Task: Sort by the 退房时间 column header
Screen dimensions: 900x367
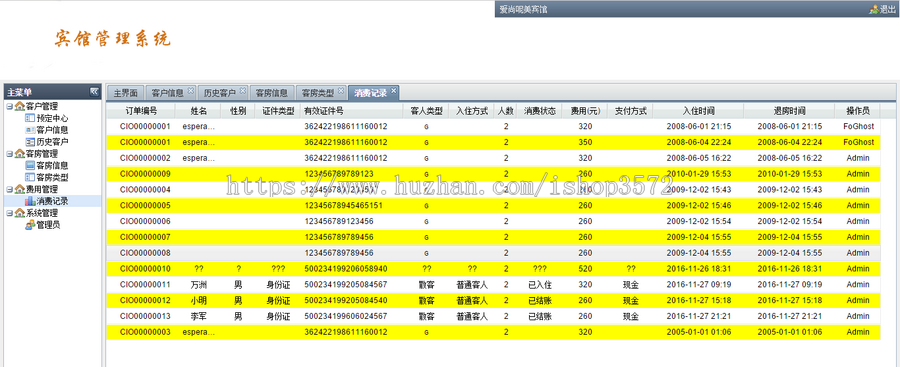Action: point(790,110)
